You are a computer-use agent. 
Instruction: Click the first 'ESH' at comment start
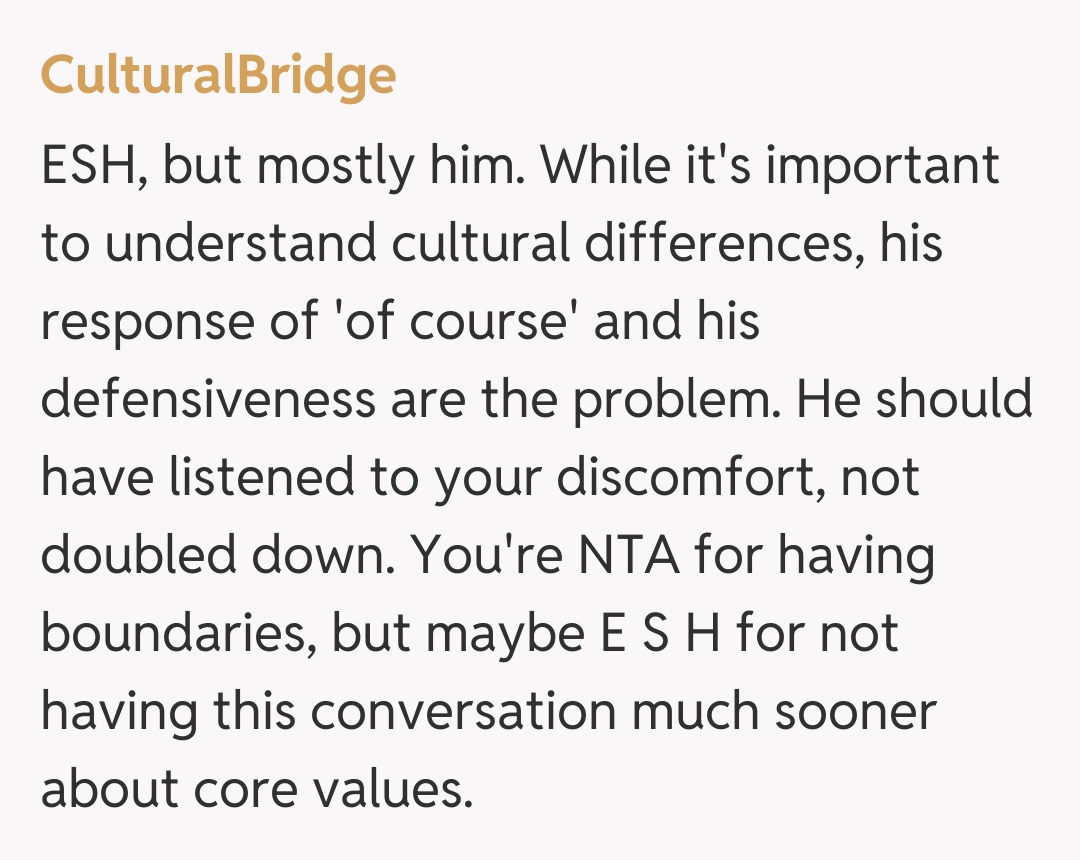85,166
